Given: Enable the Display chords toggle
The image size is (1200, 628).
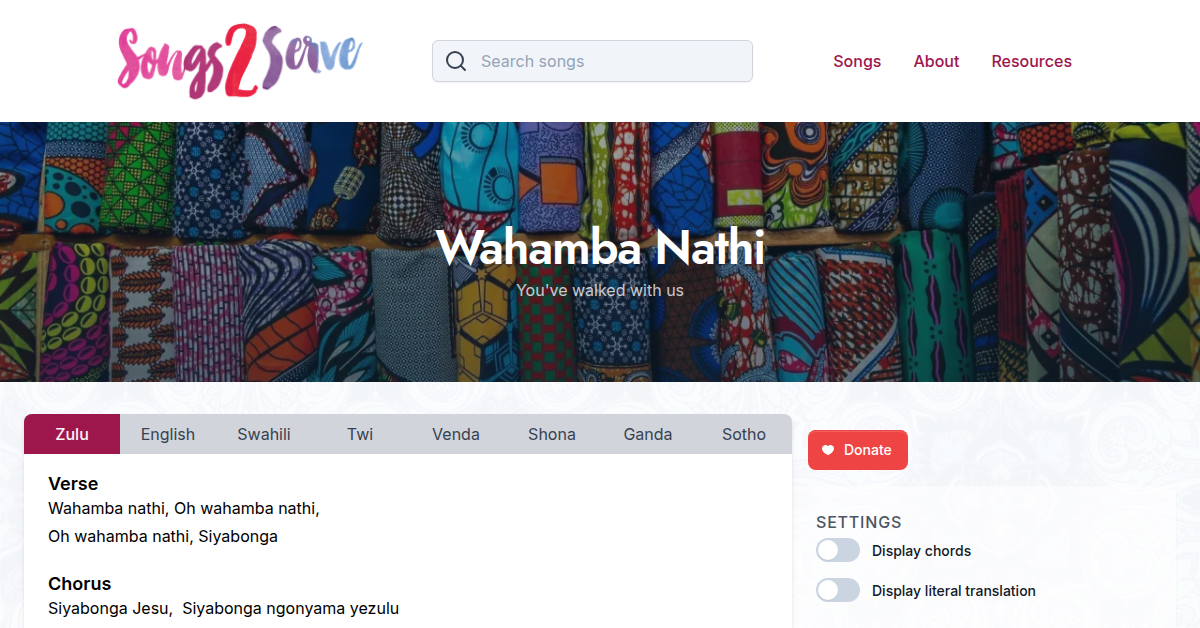Looking at the screenshot, I should pyautogui.click(x=837, y=550).
